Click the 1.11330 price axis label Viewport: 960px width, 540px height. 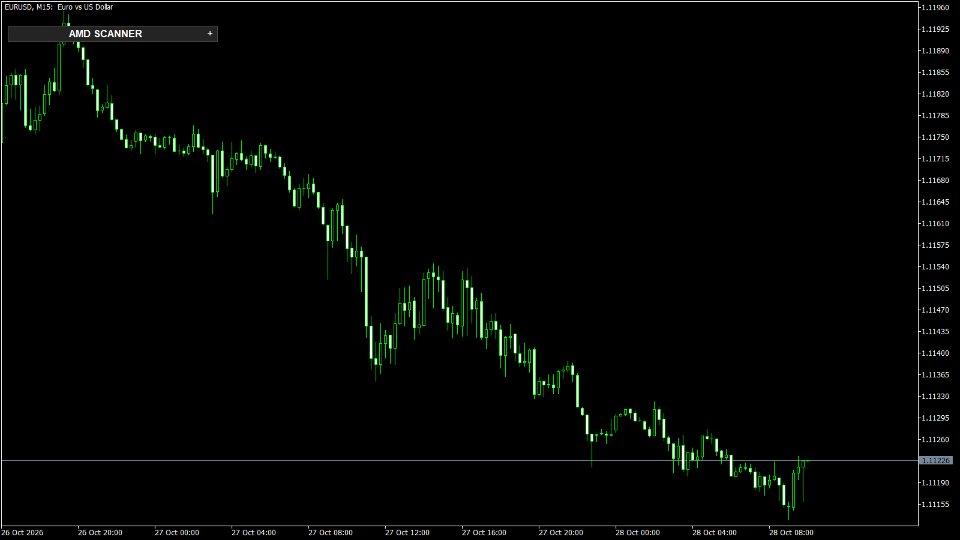(x=935, y=396)
